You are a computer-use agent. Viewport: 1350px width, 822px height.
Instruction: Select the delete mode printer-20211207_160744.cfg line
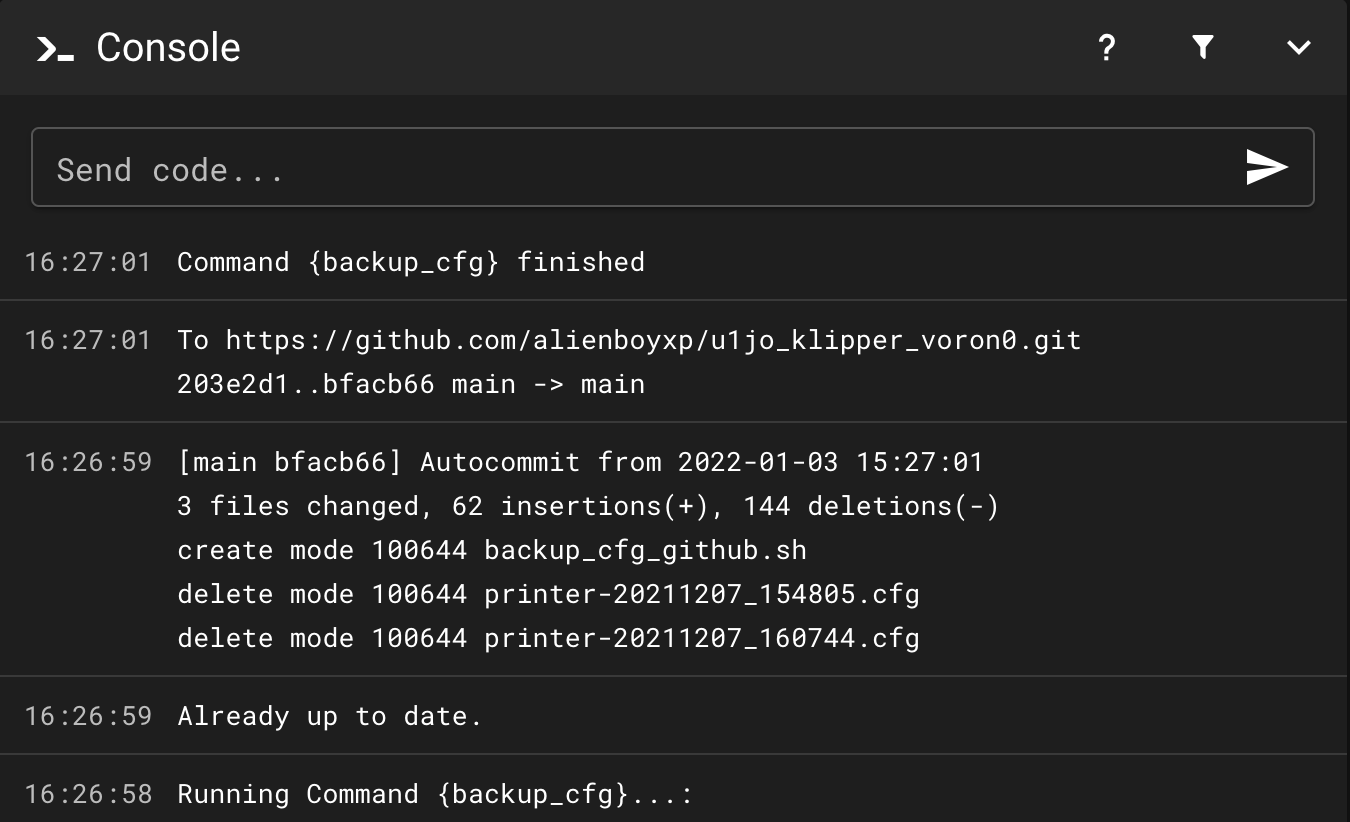548,638
